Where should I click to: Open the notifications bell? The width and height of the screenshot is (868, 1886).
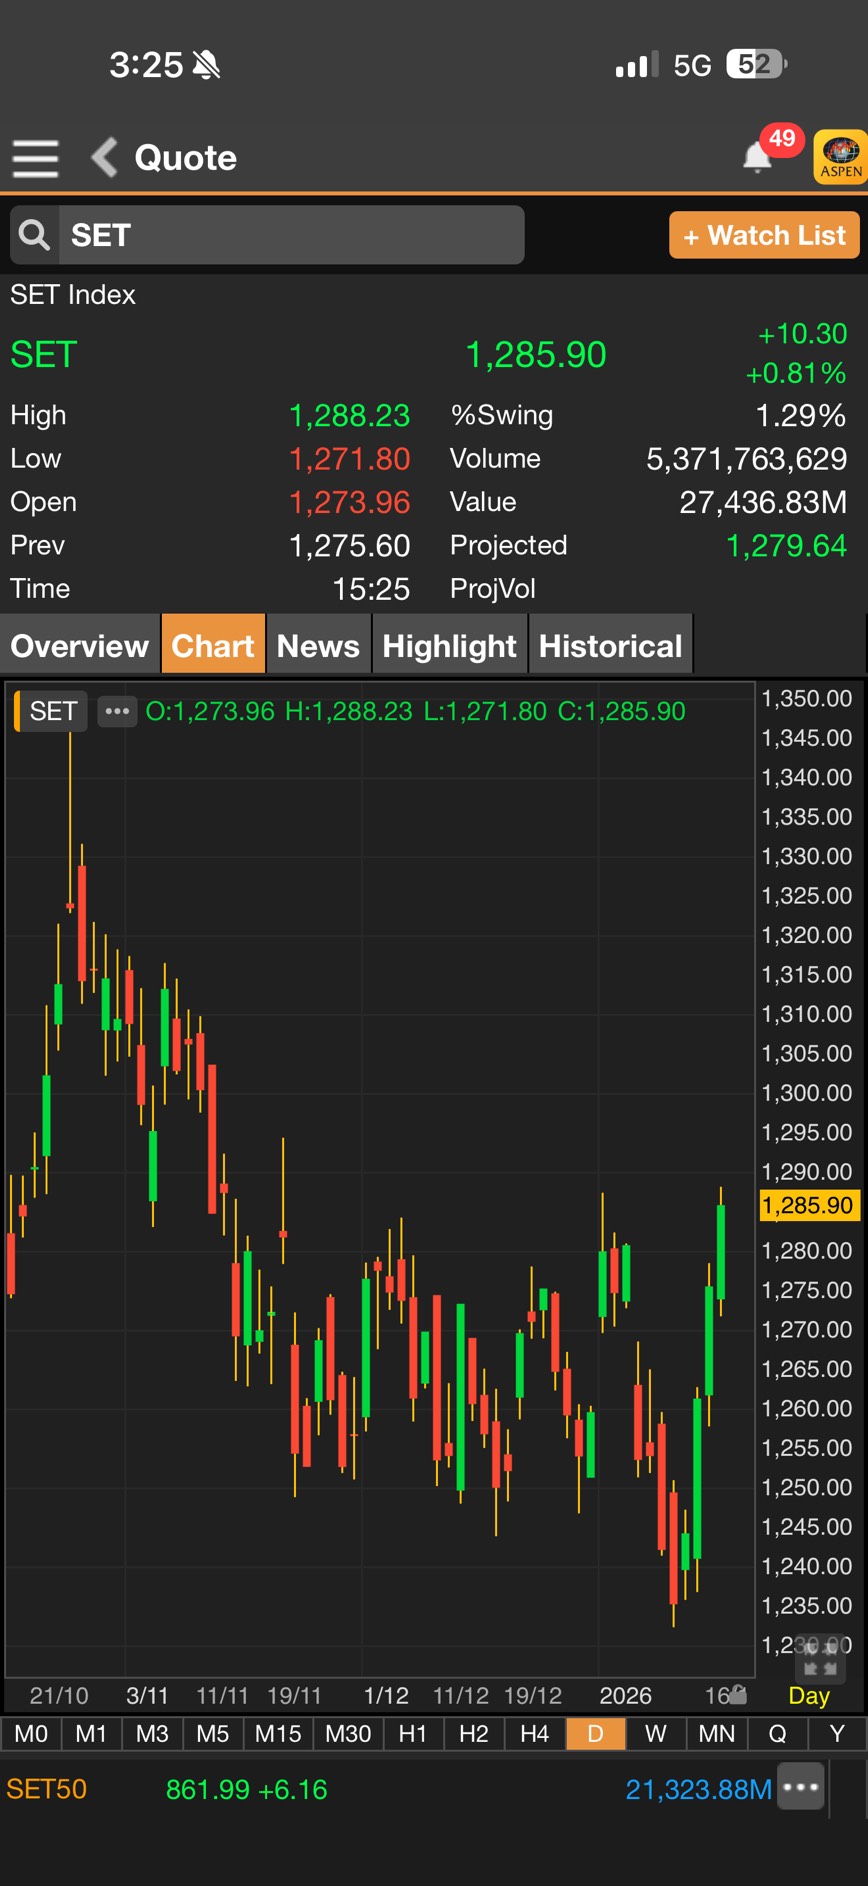coord(757,157)
